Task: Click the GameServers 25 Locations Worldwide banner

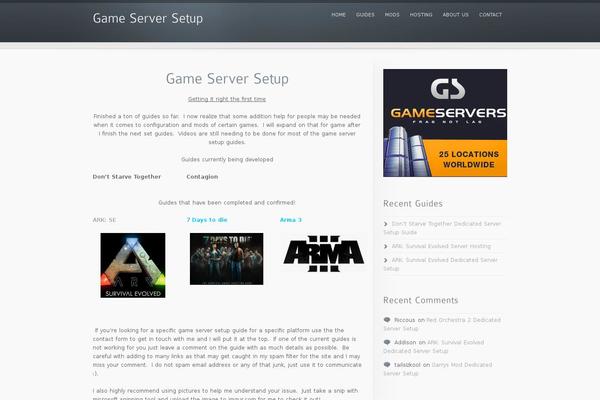Action: pos(445,123)
